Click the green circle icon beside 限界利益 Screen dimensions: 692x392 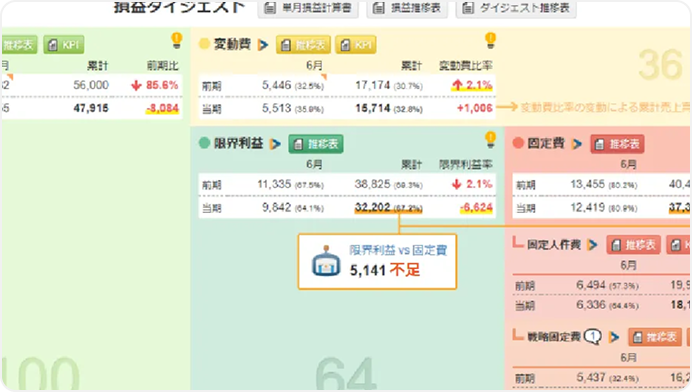click(x=204, y=143)
